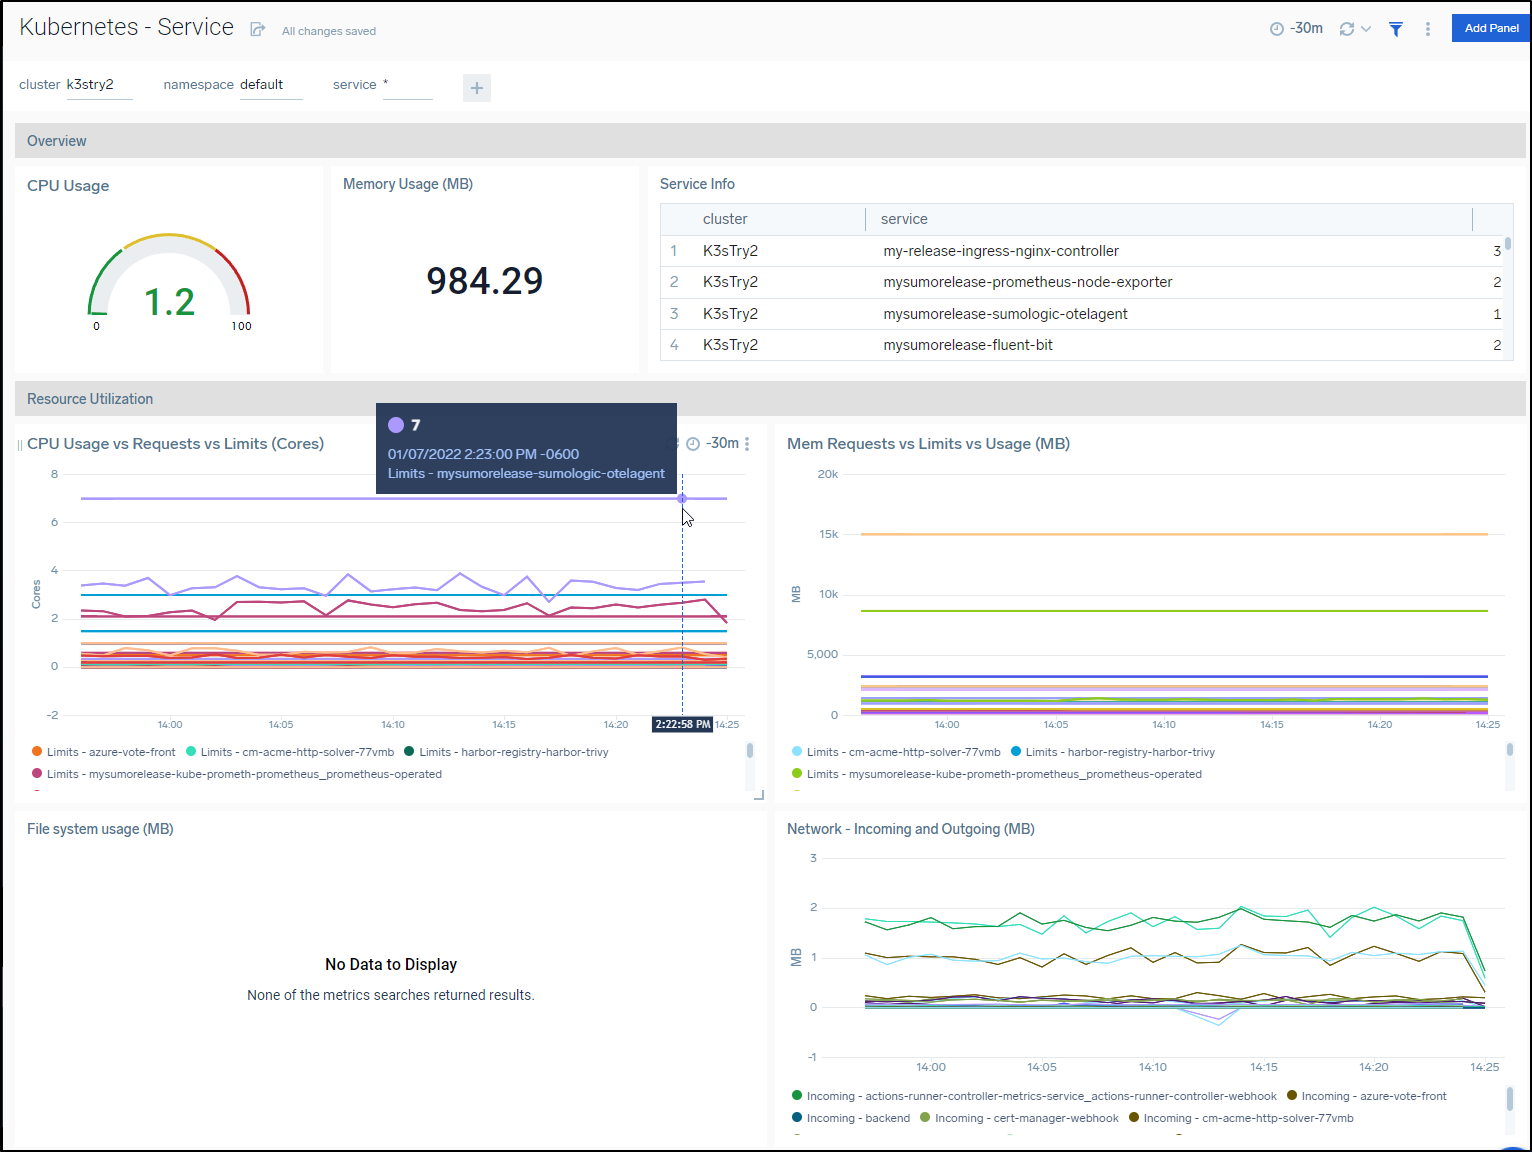1532x1152 pixels.
Task: Click Memory Usage value 984.29
Action: (x=485, y=281)
